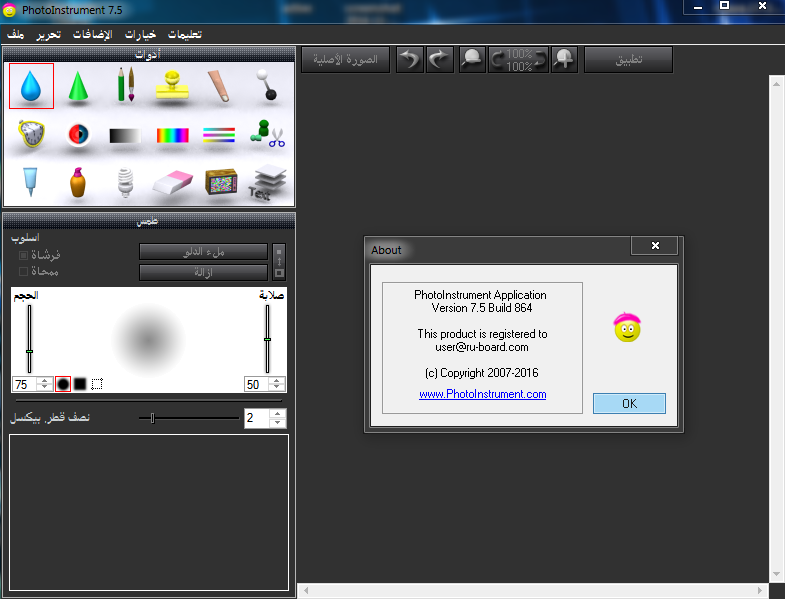Click the horizontal scrollbar right arrow
The image size is (785, 599).
pyautogui.click(x=760, y=590)
